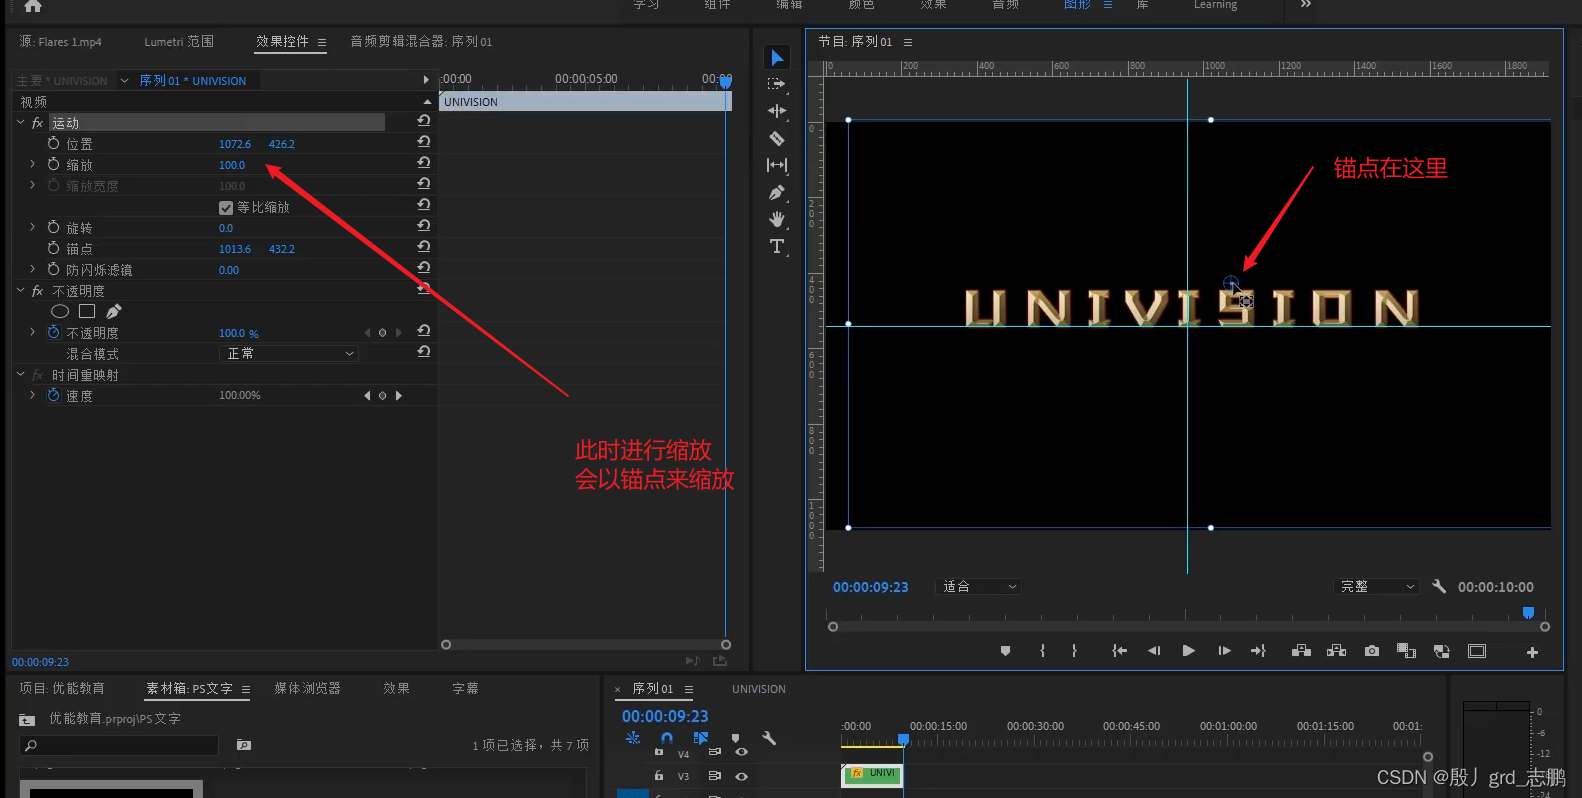
Task: Open workspace overflow double-arrow menu
Action: (x=1305, y=5)
